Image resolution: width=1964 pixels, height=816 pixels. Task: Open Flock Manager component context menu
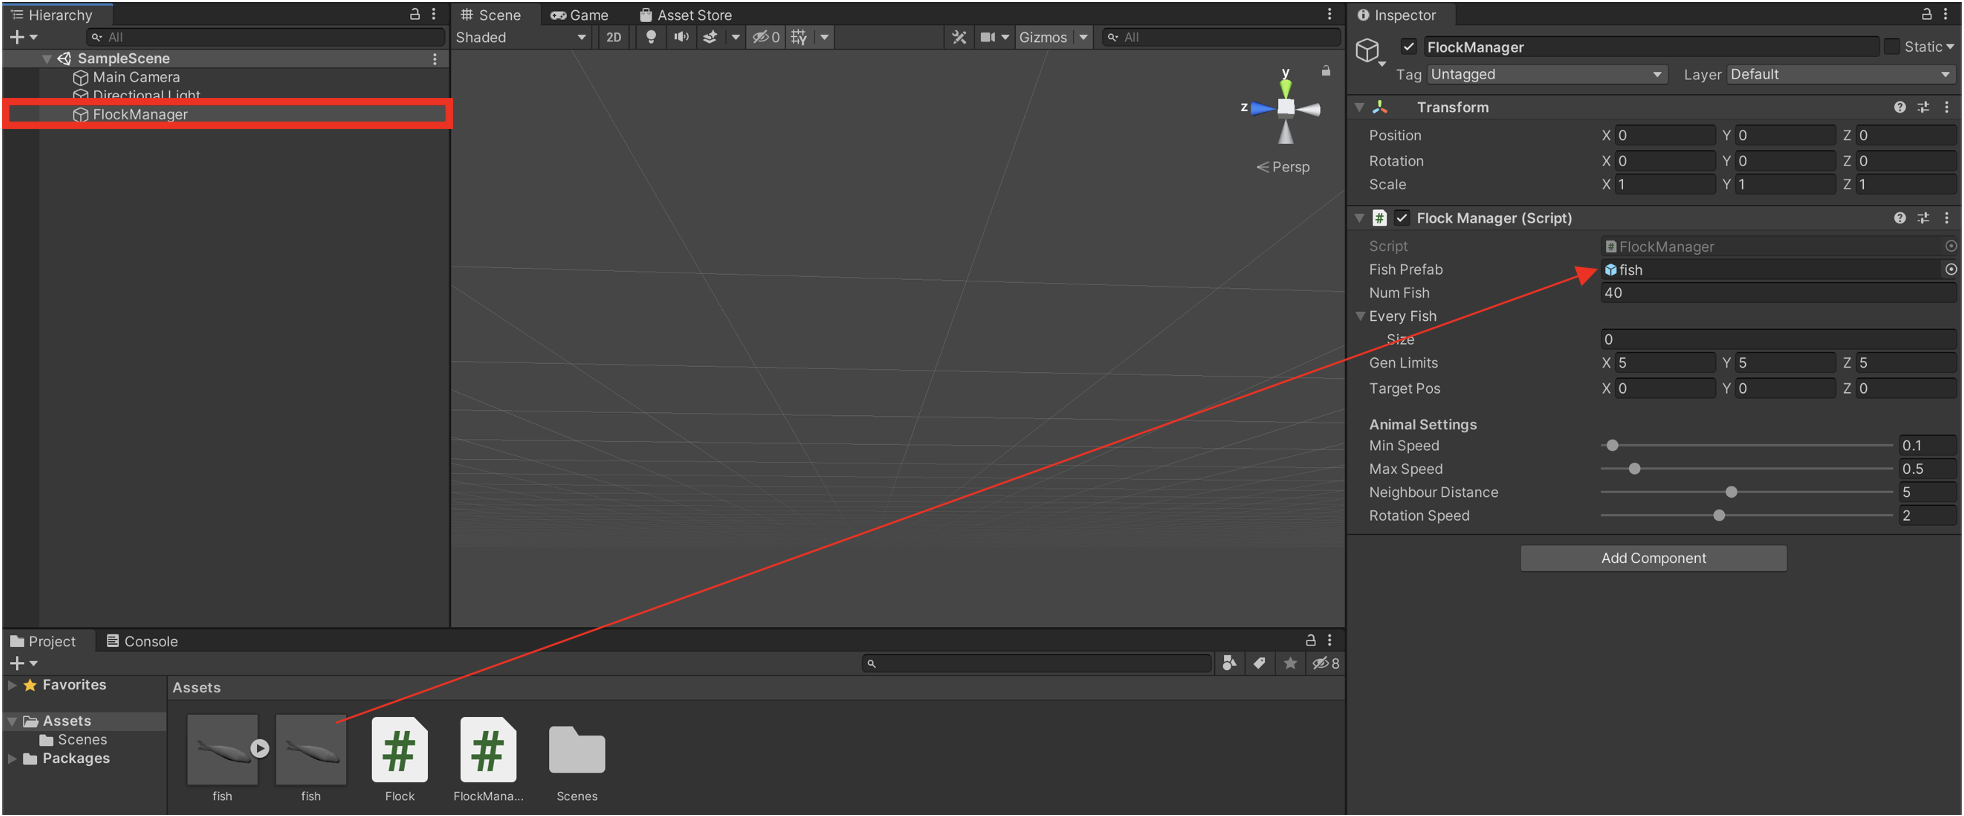point(1946,218)
